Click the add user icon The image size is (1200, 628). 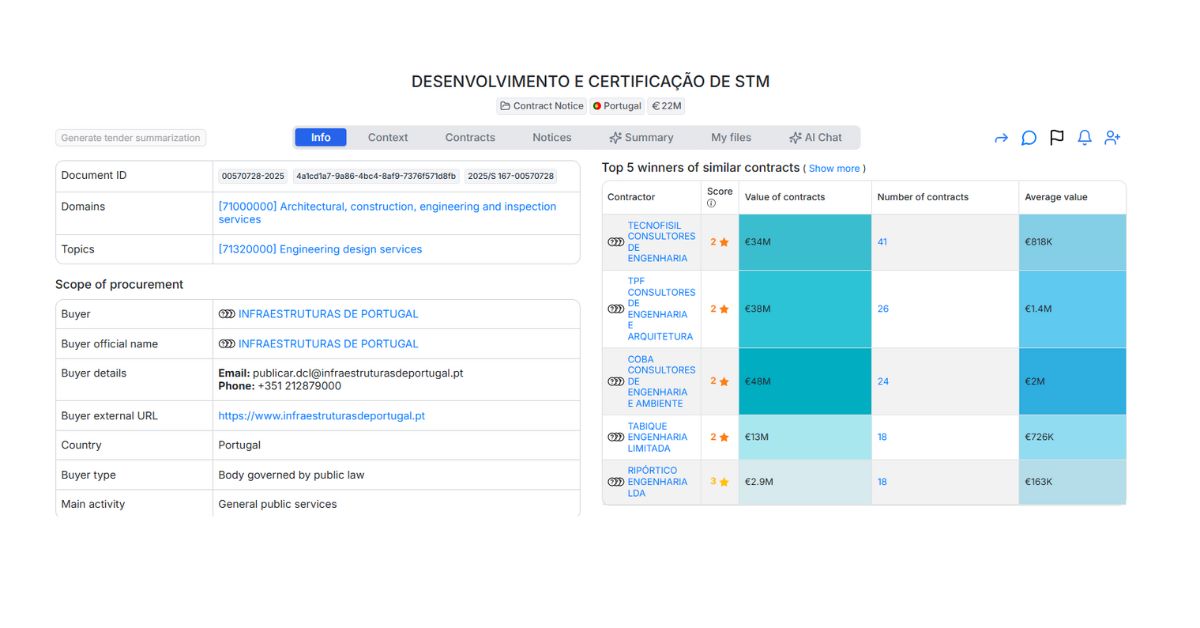pyautogui.click(x=1112, y=138)
